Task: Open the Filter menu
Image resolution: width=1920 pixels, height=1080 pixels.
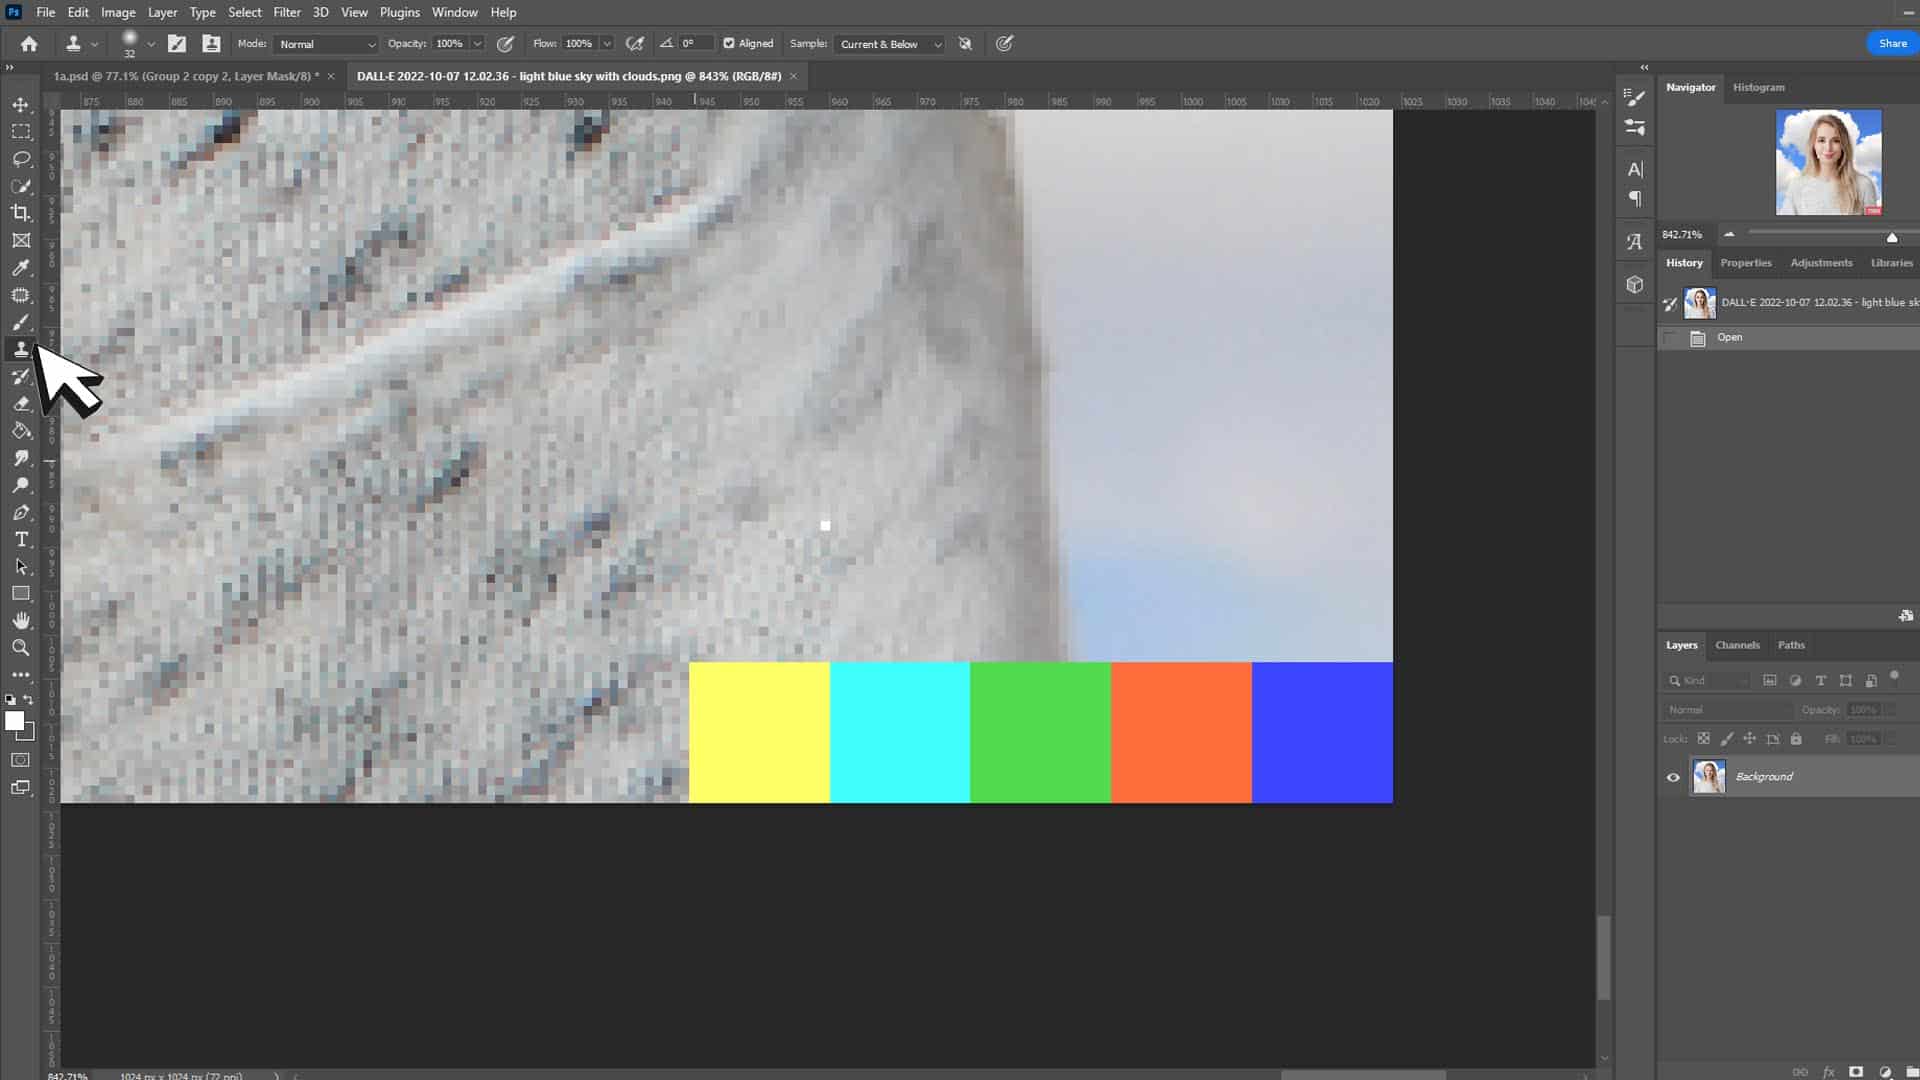Action: click(287, 12)
